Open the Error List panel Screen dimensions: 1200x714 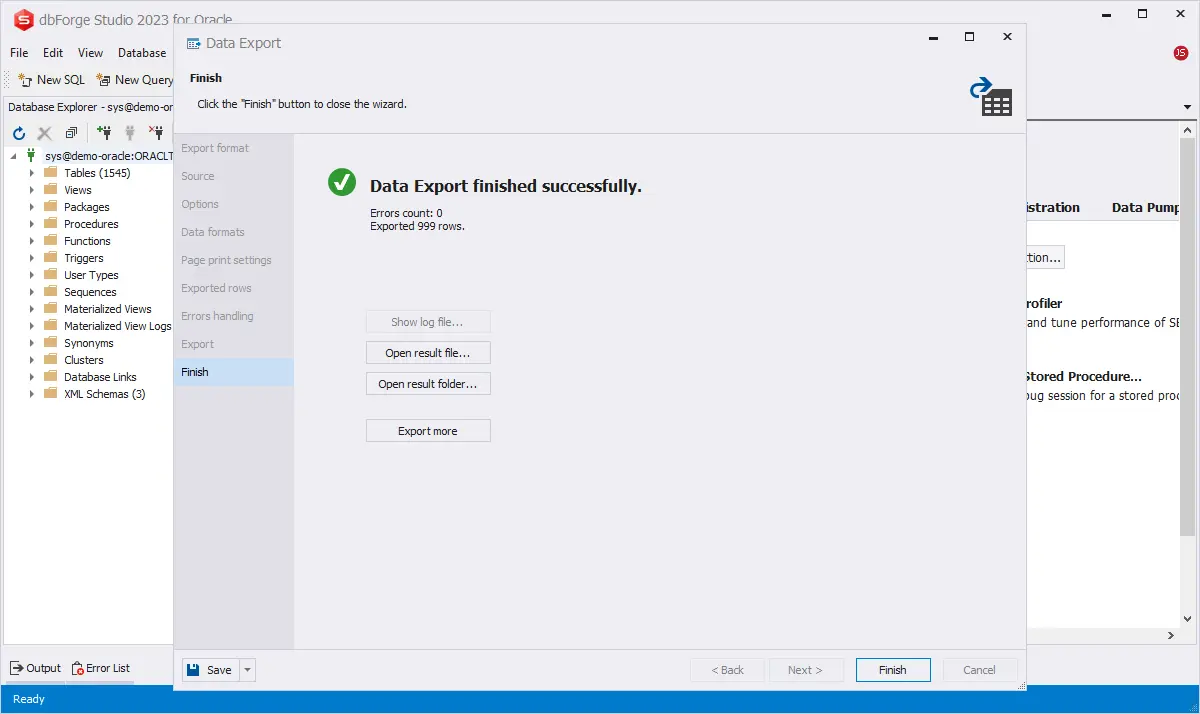click(100, 668)
